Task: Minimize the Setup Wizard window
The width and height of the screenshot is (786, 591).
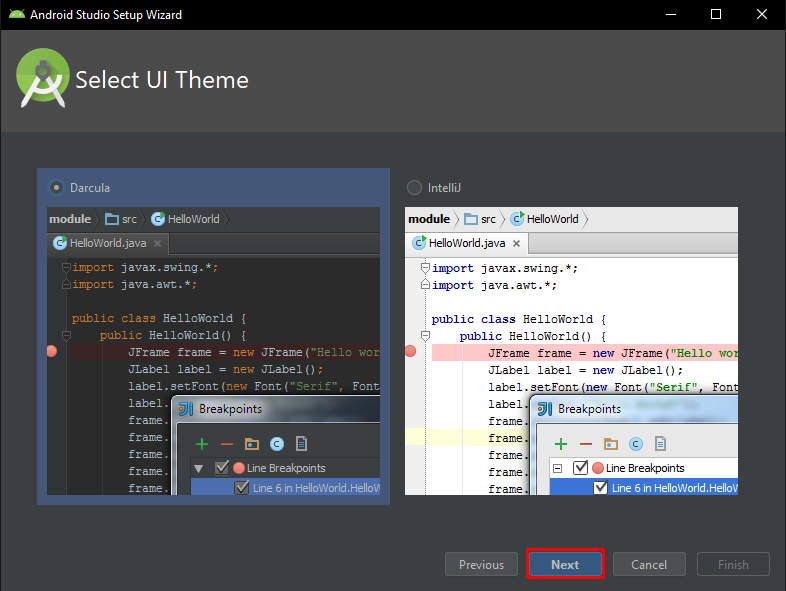Action: click(671, 15)
